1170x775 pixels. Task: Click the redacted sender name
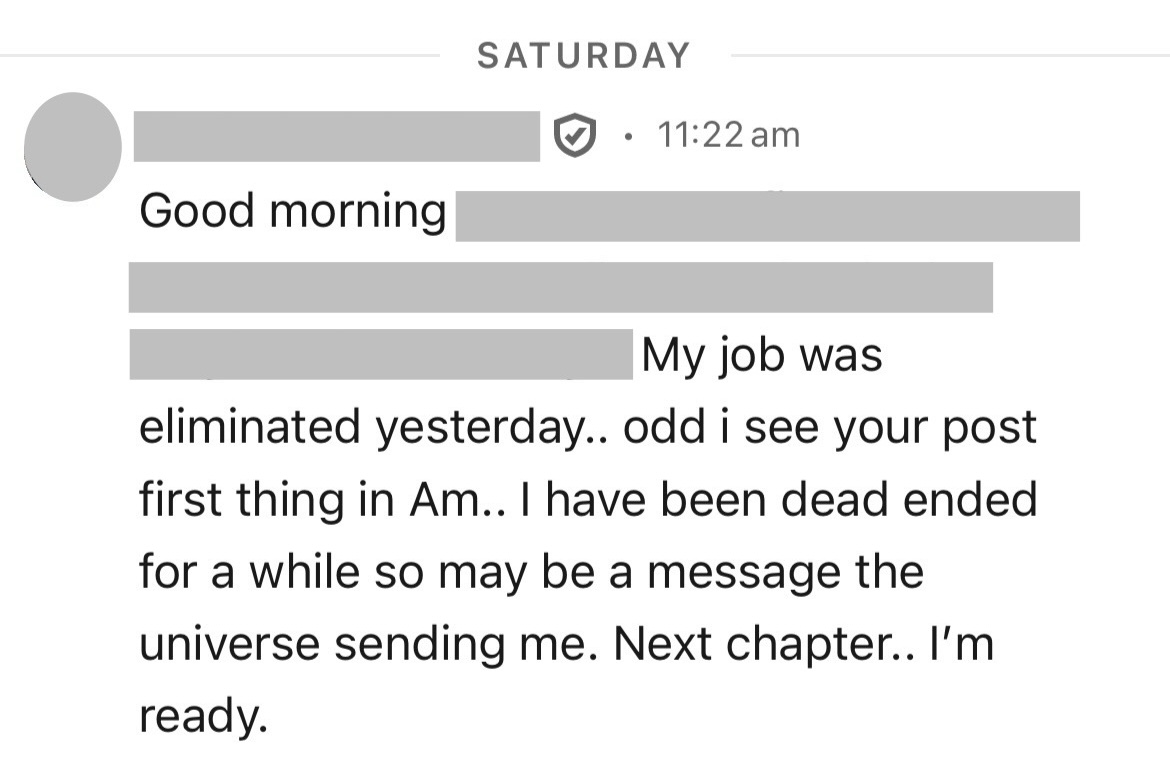coord(336,136)
